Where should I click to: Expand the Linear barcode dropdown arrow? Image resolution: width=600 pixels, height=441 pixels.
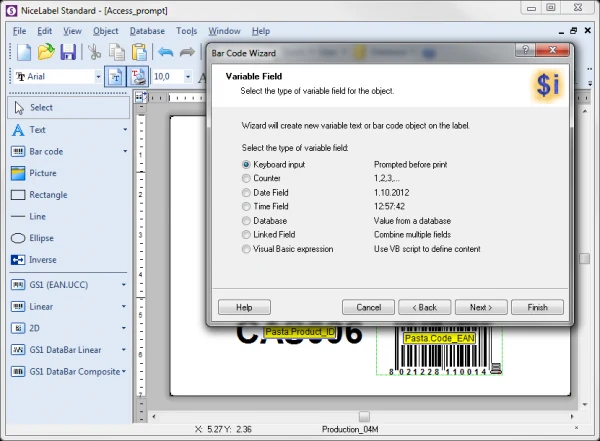coord(124,307)
